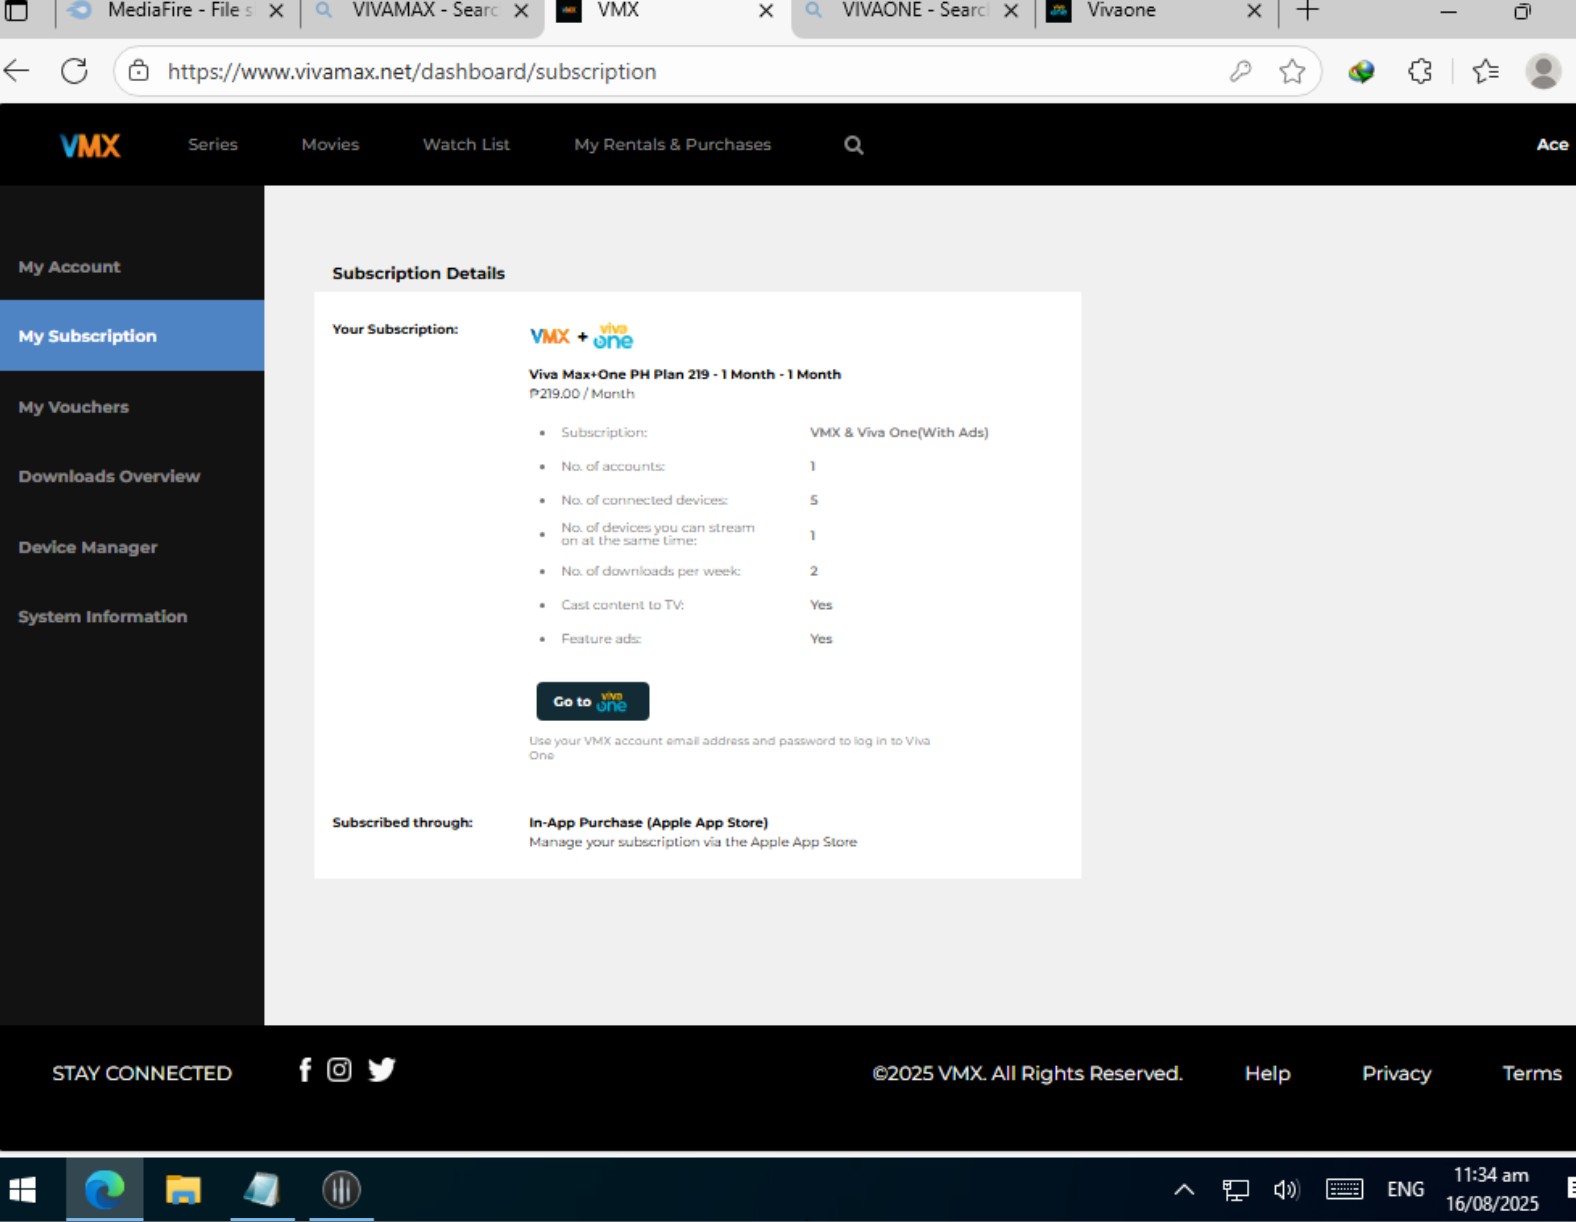1576x1222 pixels.
Task: Open the Terms footer link
Action: click(x=1531, y=1073)
